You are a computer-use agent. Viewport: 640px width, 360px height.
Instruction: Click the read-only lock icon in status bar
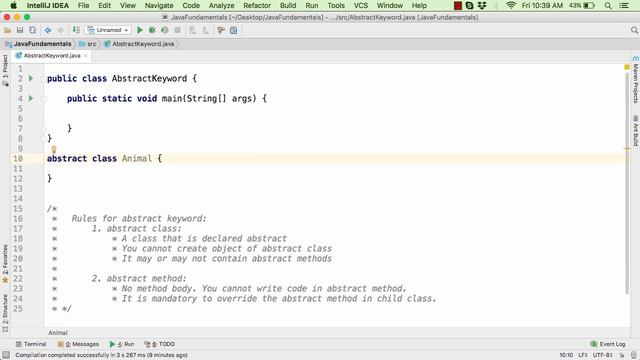point(622,355)
